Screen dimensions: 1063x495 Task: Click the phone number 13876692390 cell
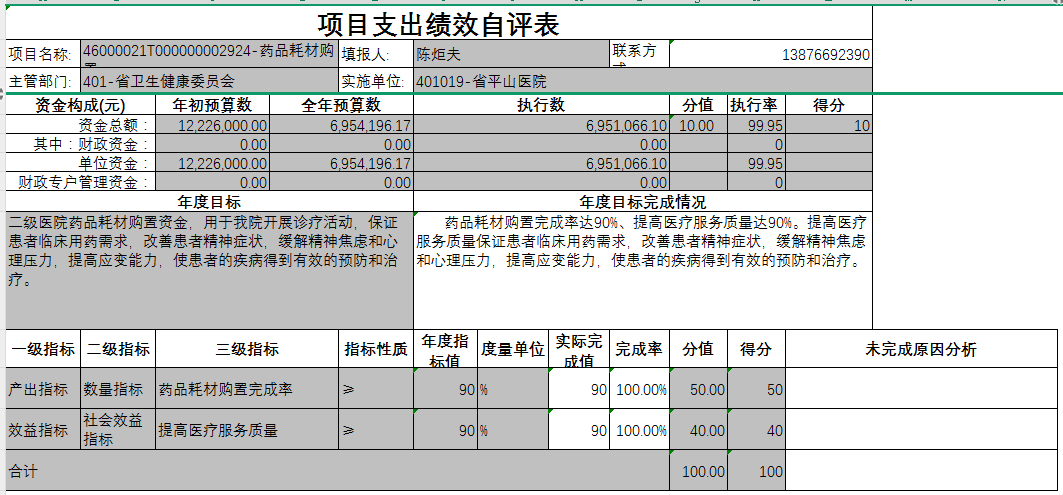click(770, 55)
